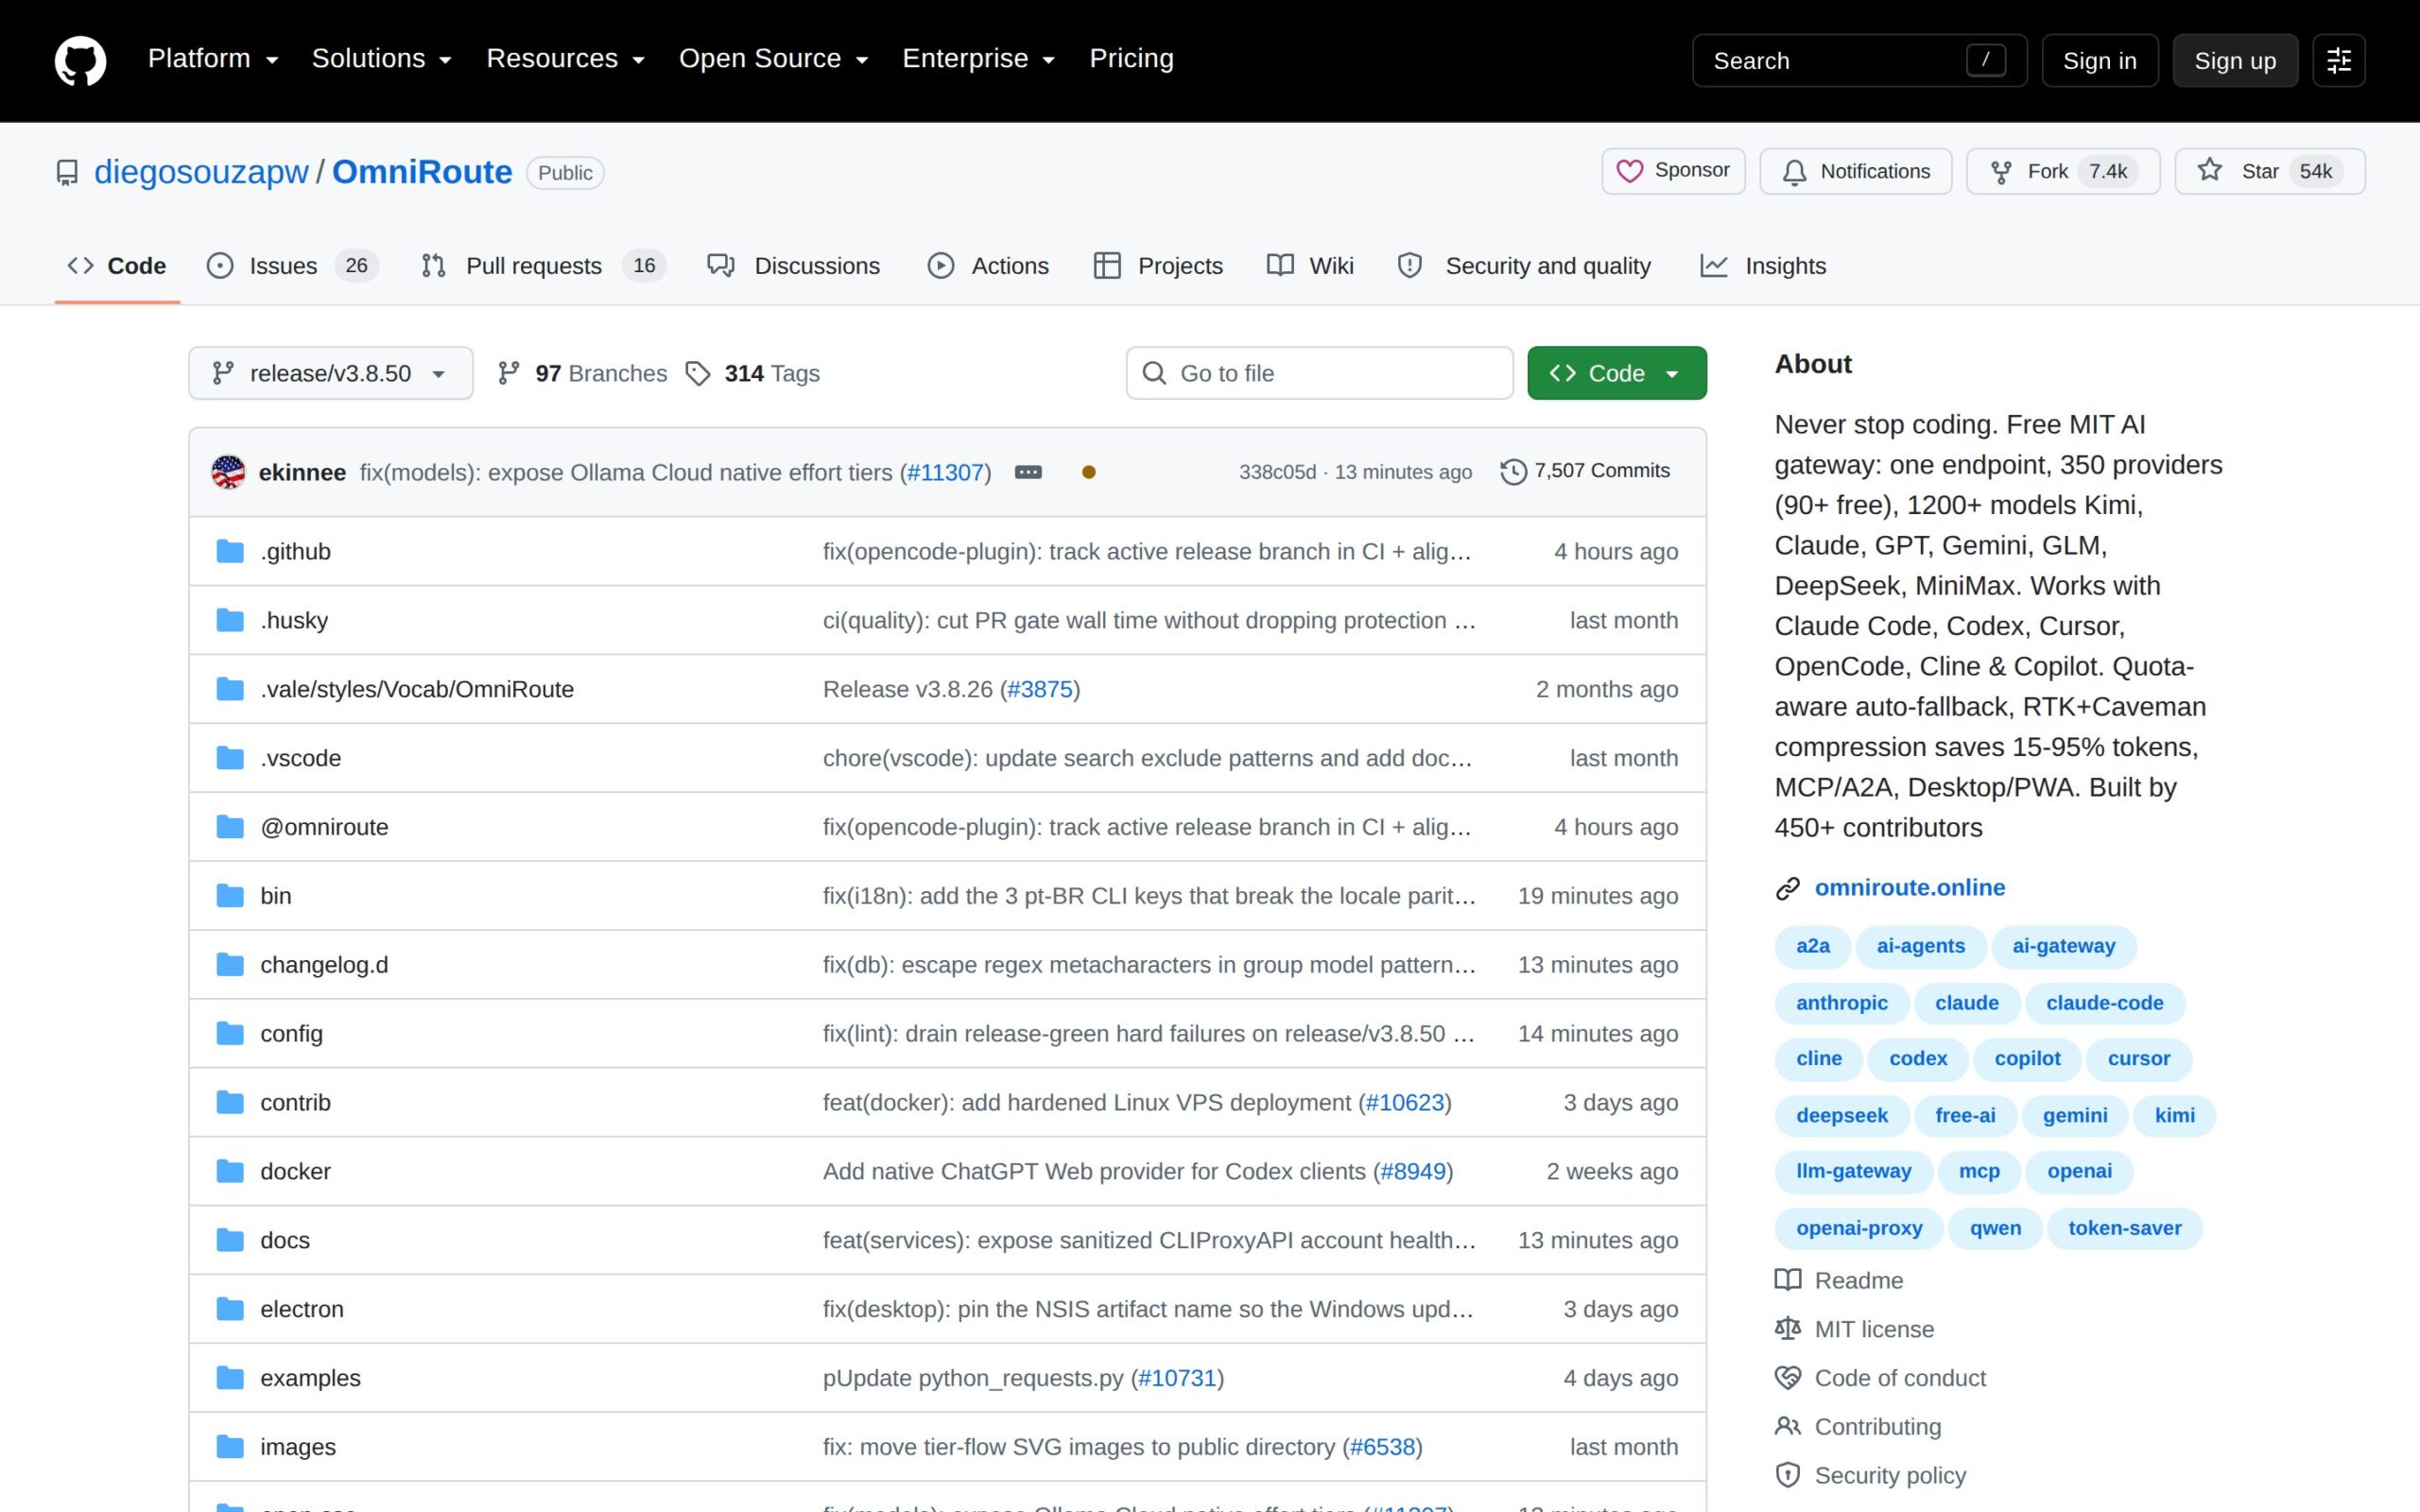
Task: Open the docker folder icon
Action: [230, 1171]
